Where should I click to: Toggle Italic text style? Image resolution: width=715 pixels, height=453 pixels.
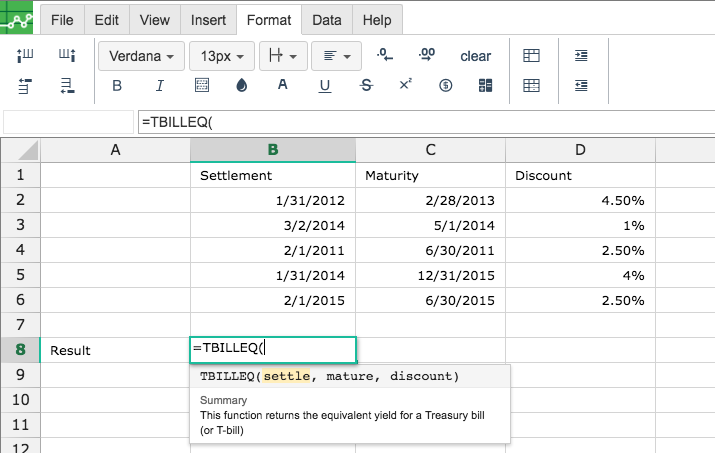point(160,86)
